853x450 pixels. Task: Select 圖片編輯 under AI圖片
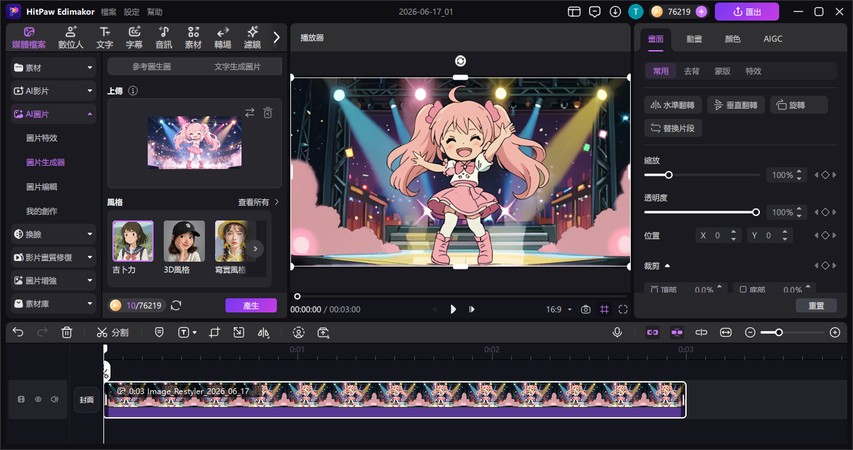(x=42, y=187)
